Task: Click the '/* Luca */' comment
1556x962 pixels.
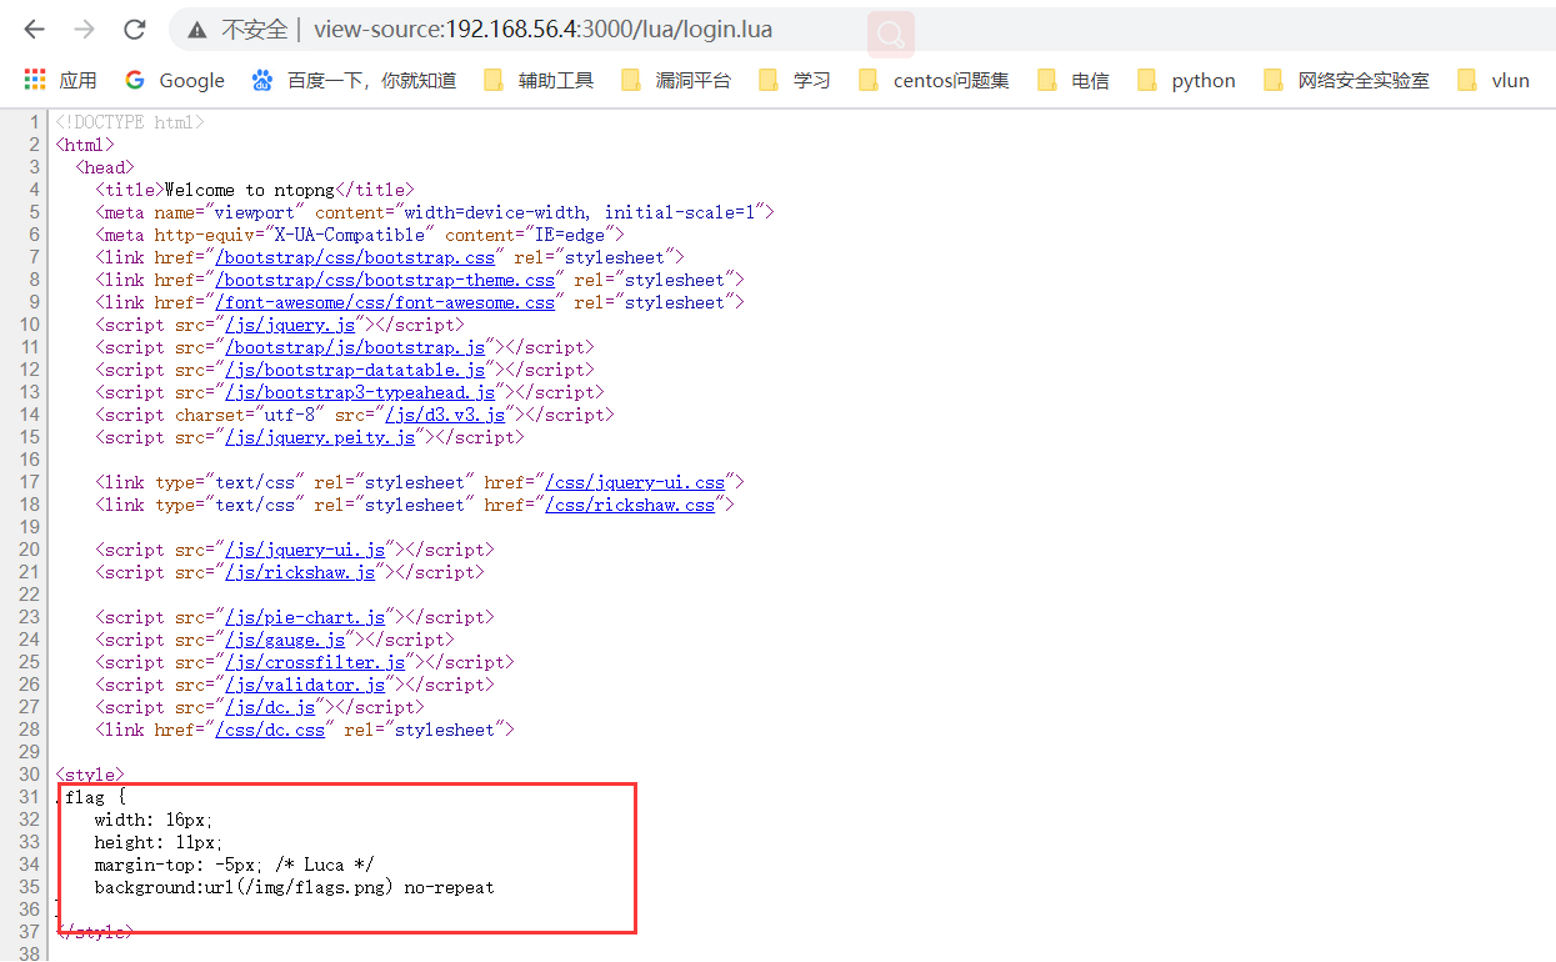Action: click(x=324, y=865)
